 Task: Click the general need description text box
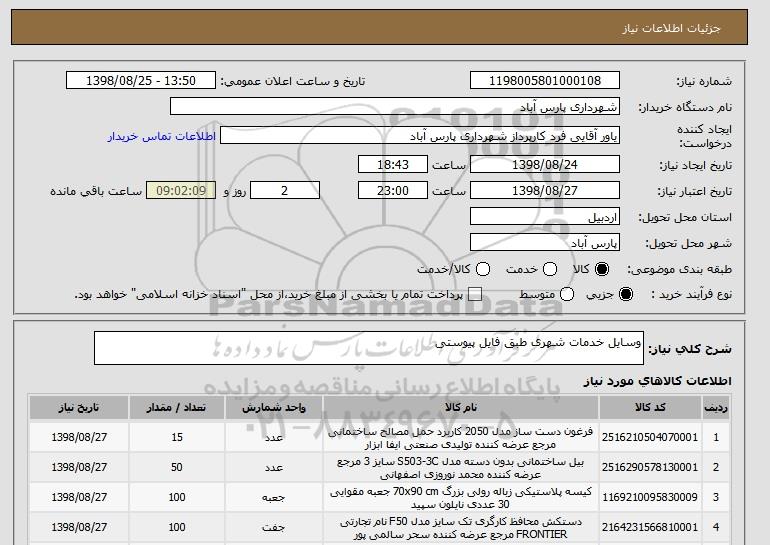click(369, 348)
